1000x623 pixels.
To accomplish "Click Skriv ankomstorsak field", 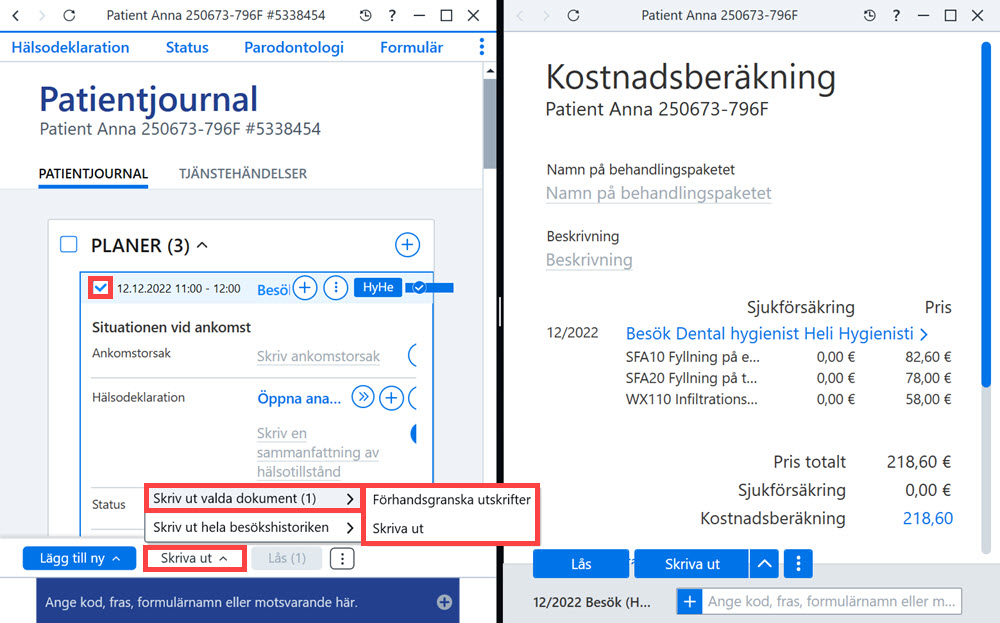I will pyautogui.click(x=318, y=356).
